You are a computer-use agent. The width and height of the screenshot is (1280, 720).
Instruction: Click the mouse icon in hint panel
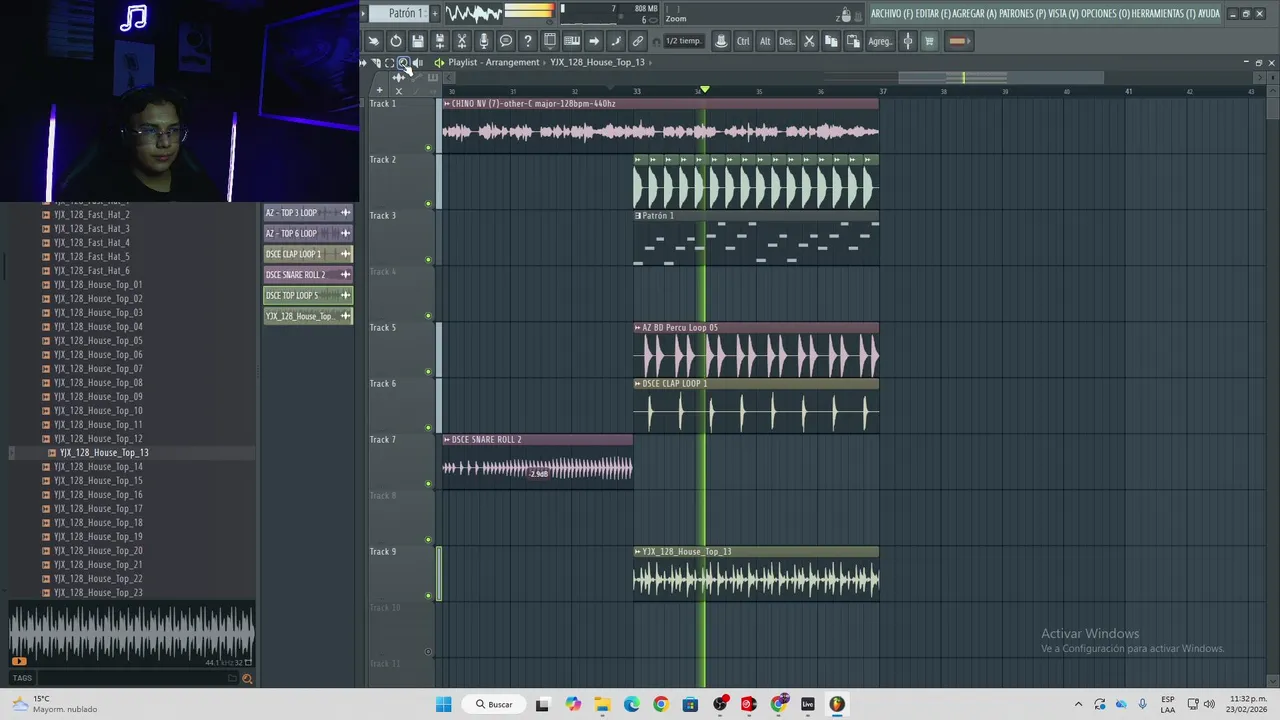pyautogui.click(x=846, y=14)
